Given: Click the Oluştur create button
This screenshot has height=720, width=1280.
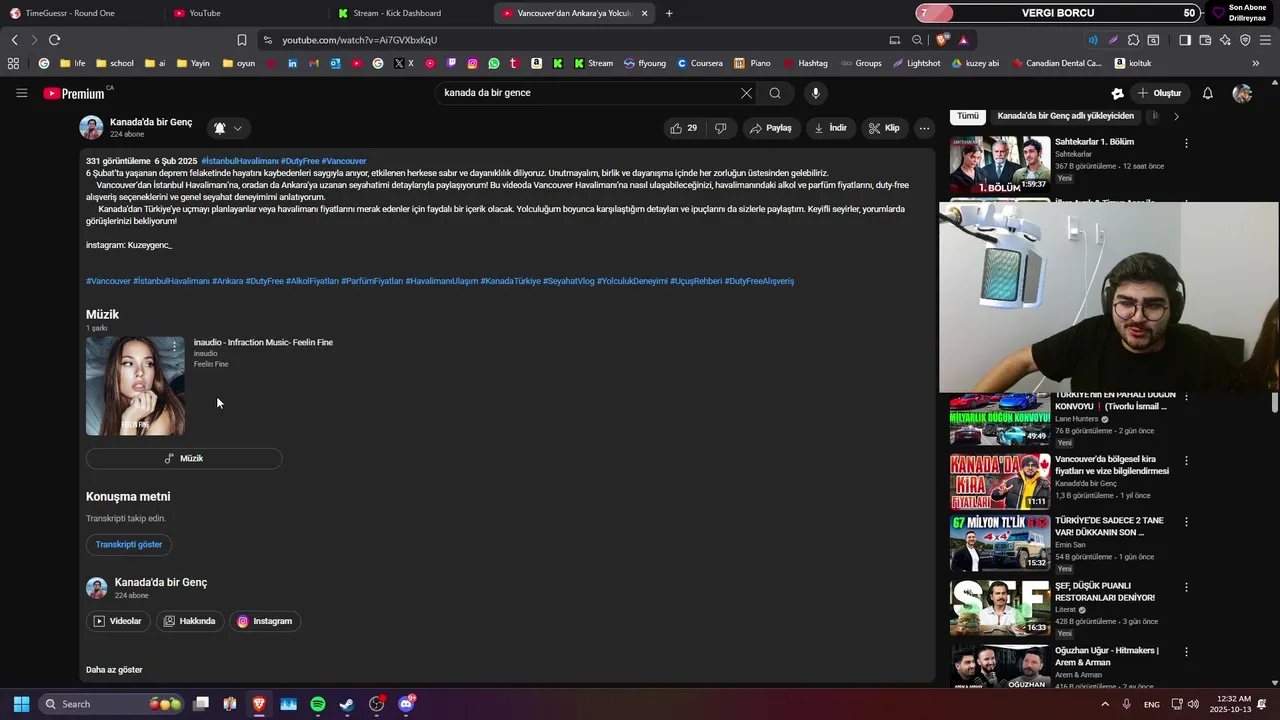Looking at the screenshot, I should (1158, 93).
